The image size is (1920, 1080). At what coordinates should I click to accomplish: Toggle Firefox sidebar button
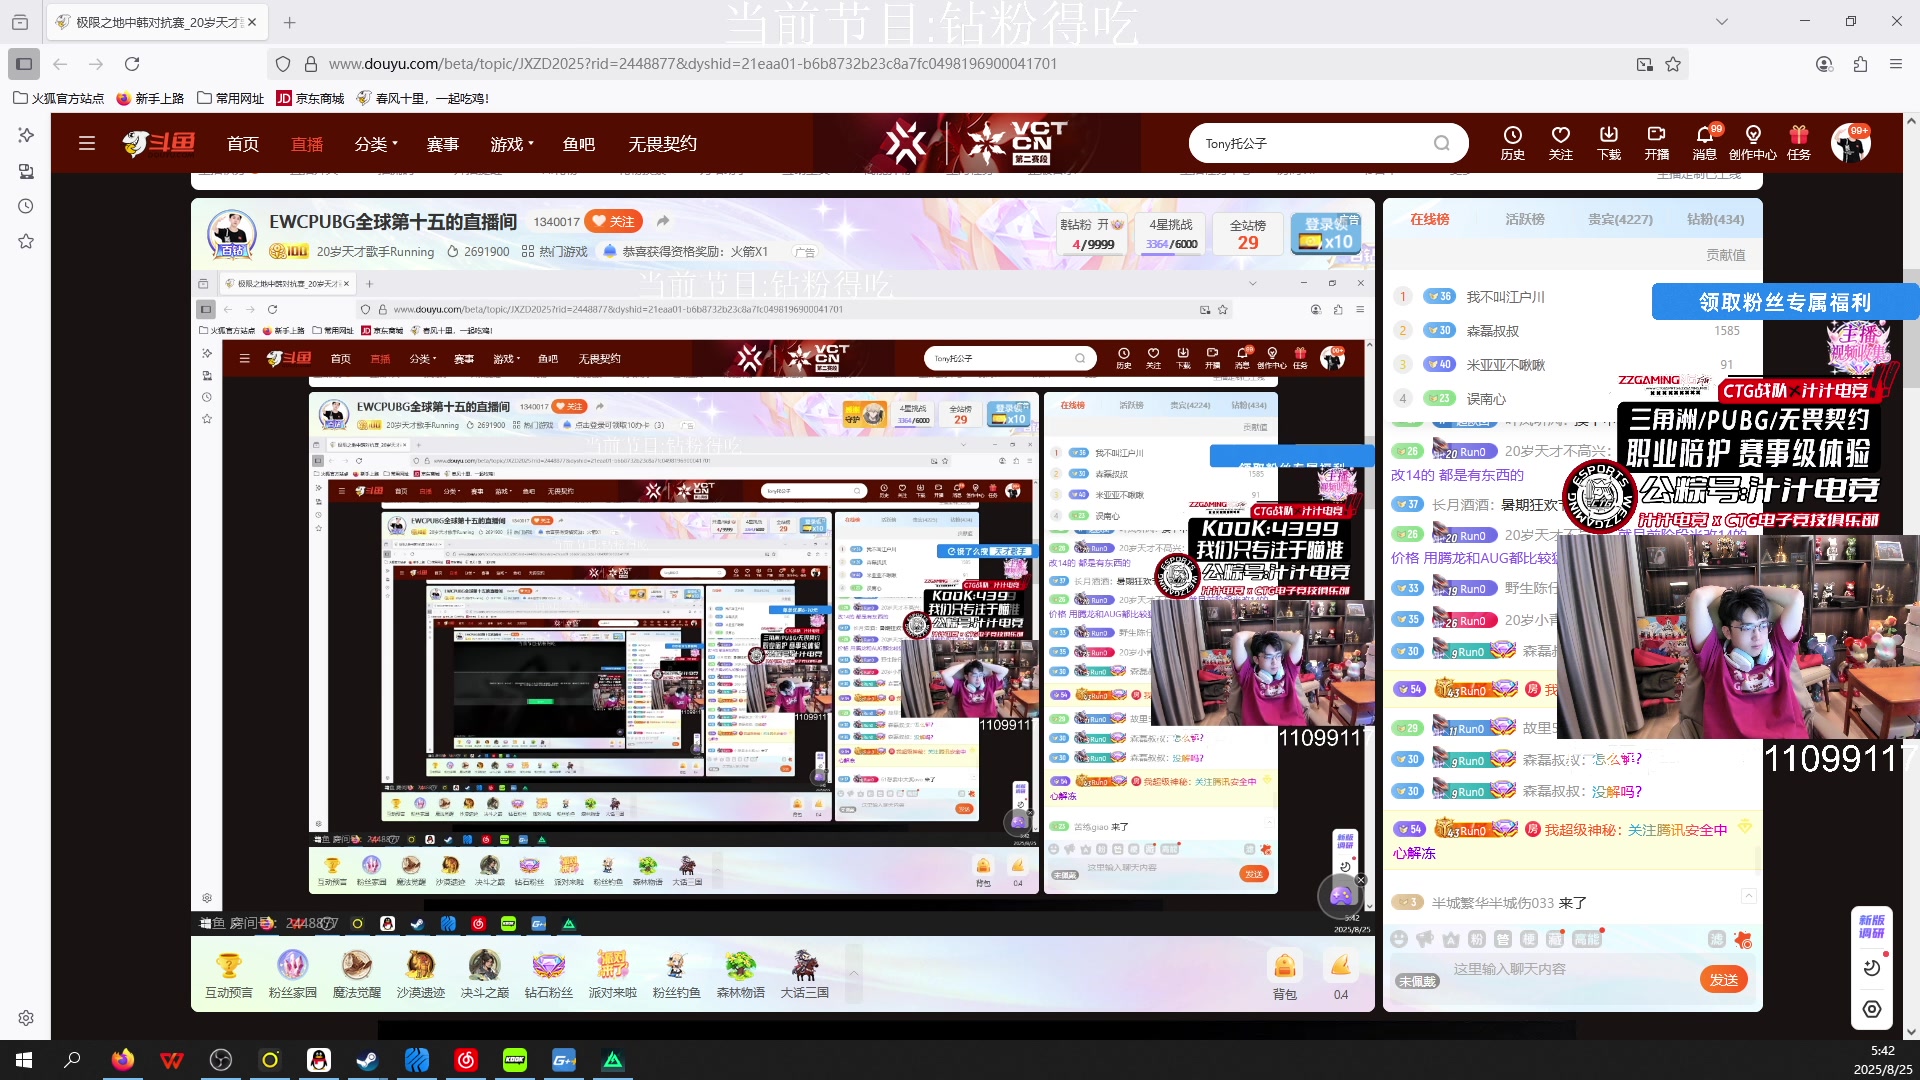click(x=24, y=63)
